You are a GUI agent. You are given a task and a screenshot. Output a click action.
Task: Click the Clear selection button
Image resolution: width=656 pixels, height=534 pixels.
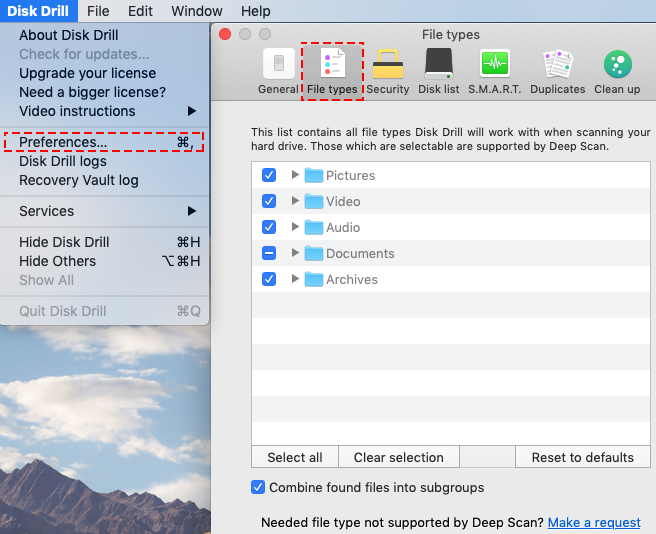pos(399,457)
